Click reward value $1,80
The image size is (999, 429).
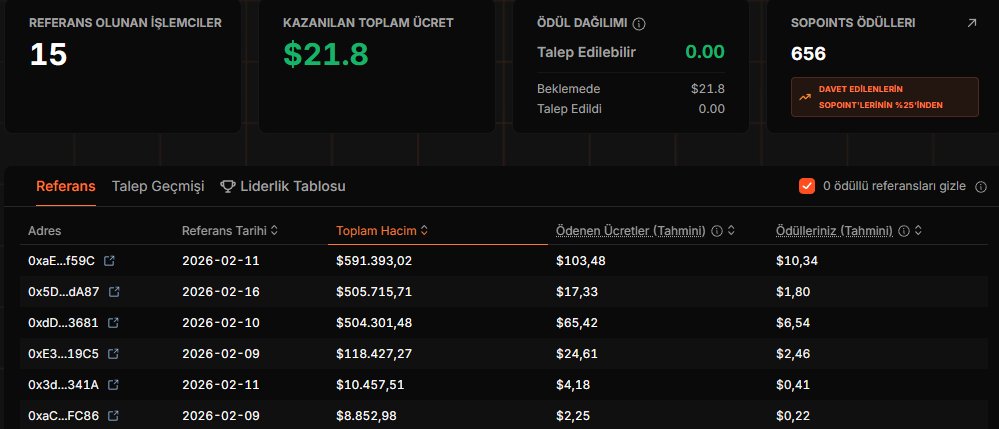[793, 292]
